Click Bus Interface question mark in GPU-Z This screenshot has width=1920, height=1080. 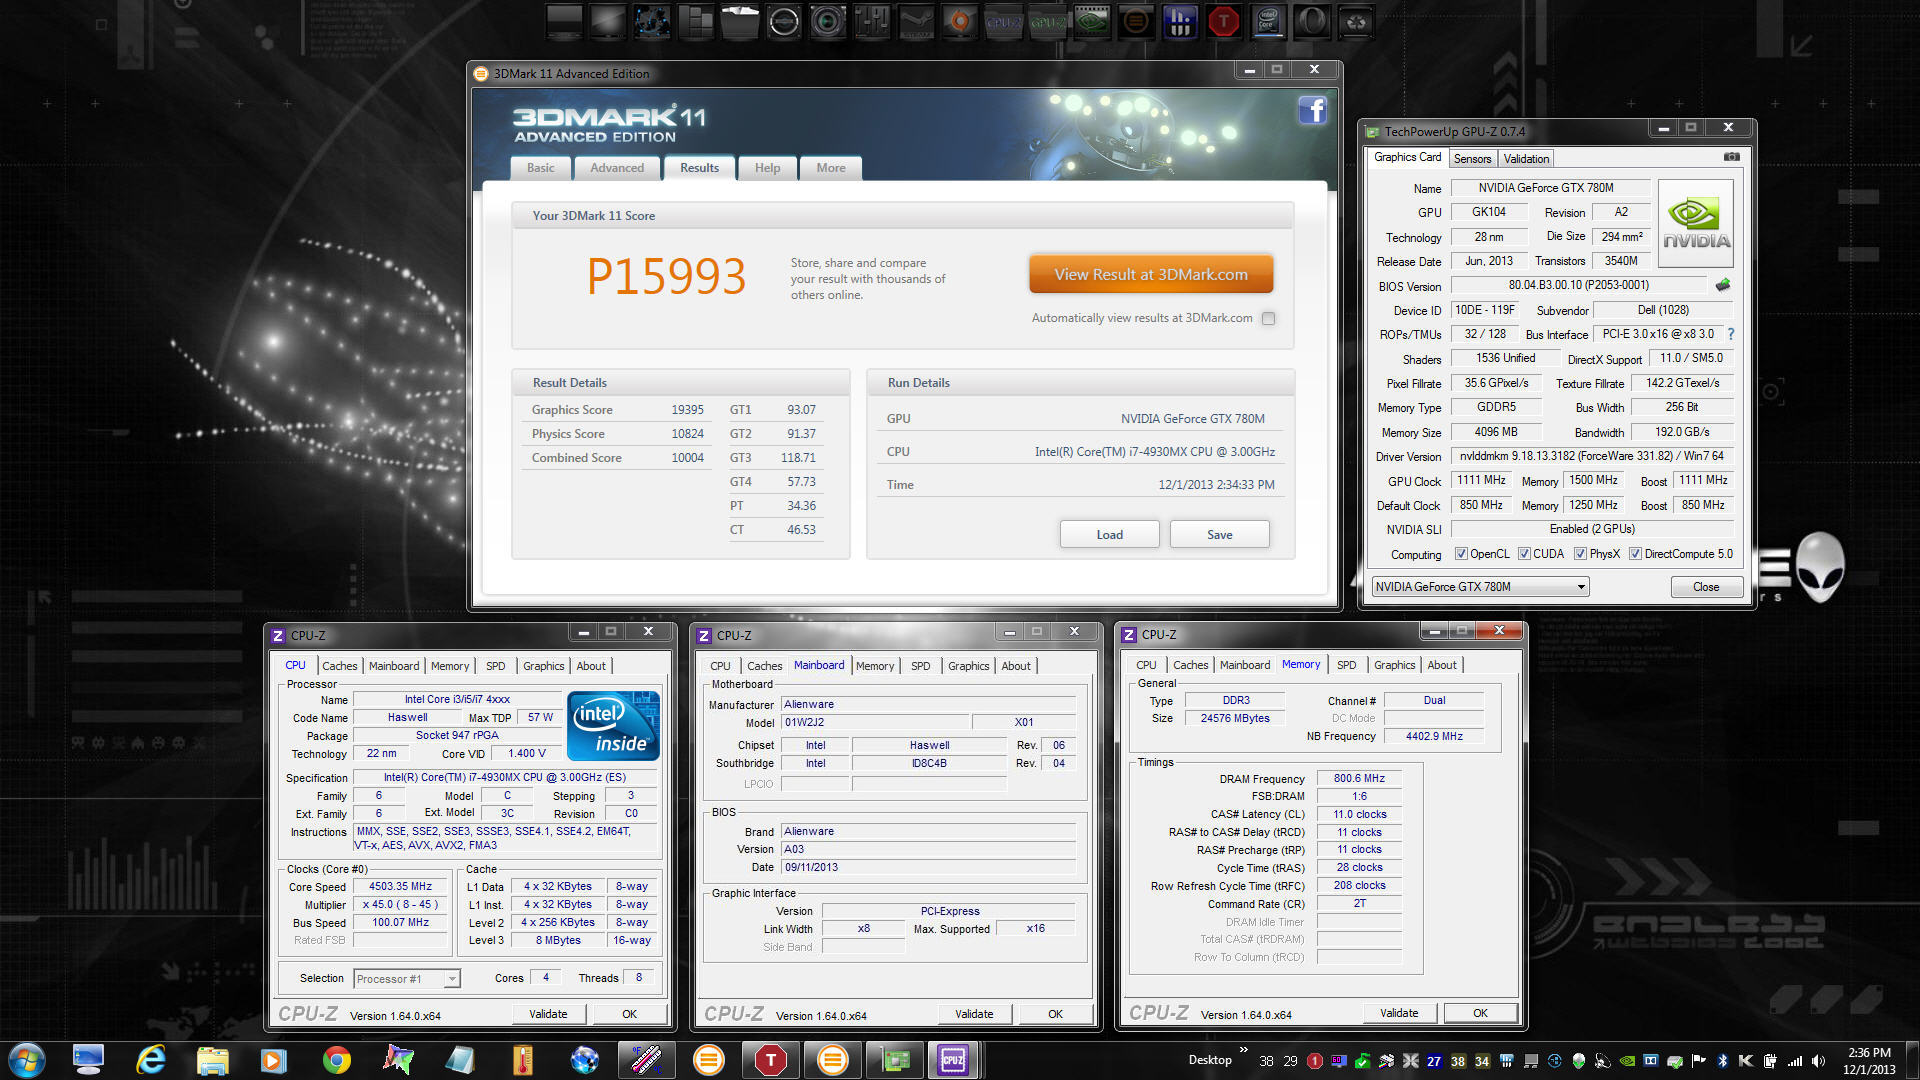coord(1731,334)
